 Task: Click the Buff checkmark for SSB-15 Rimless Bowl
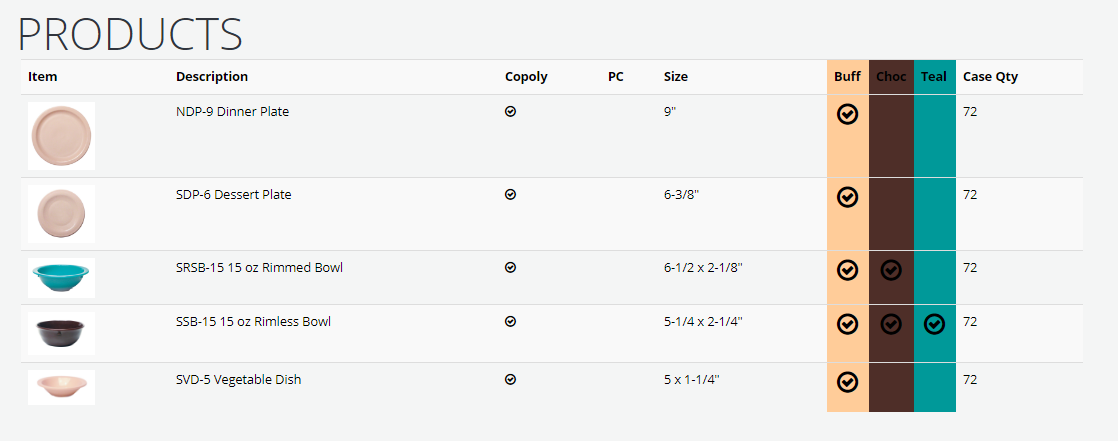(x=847, y=324)
